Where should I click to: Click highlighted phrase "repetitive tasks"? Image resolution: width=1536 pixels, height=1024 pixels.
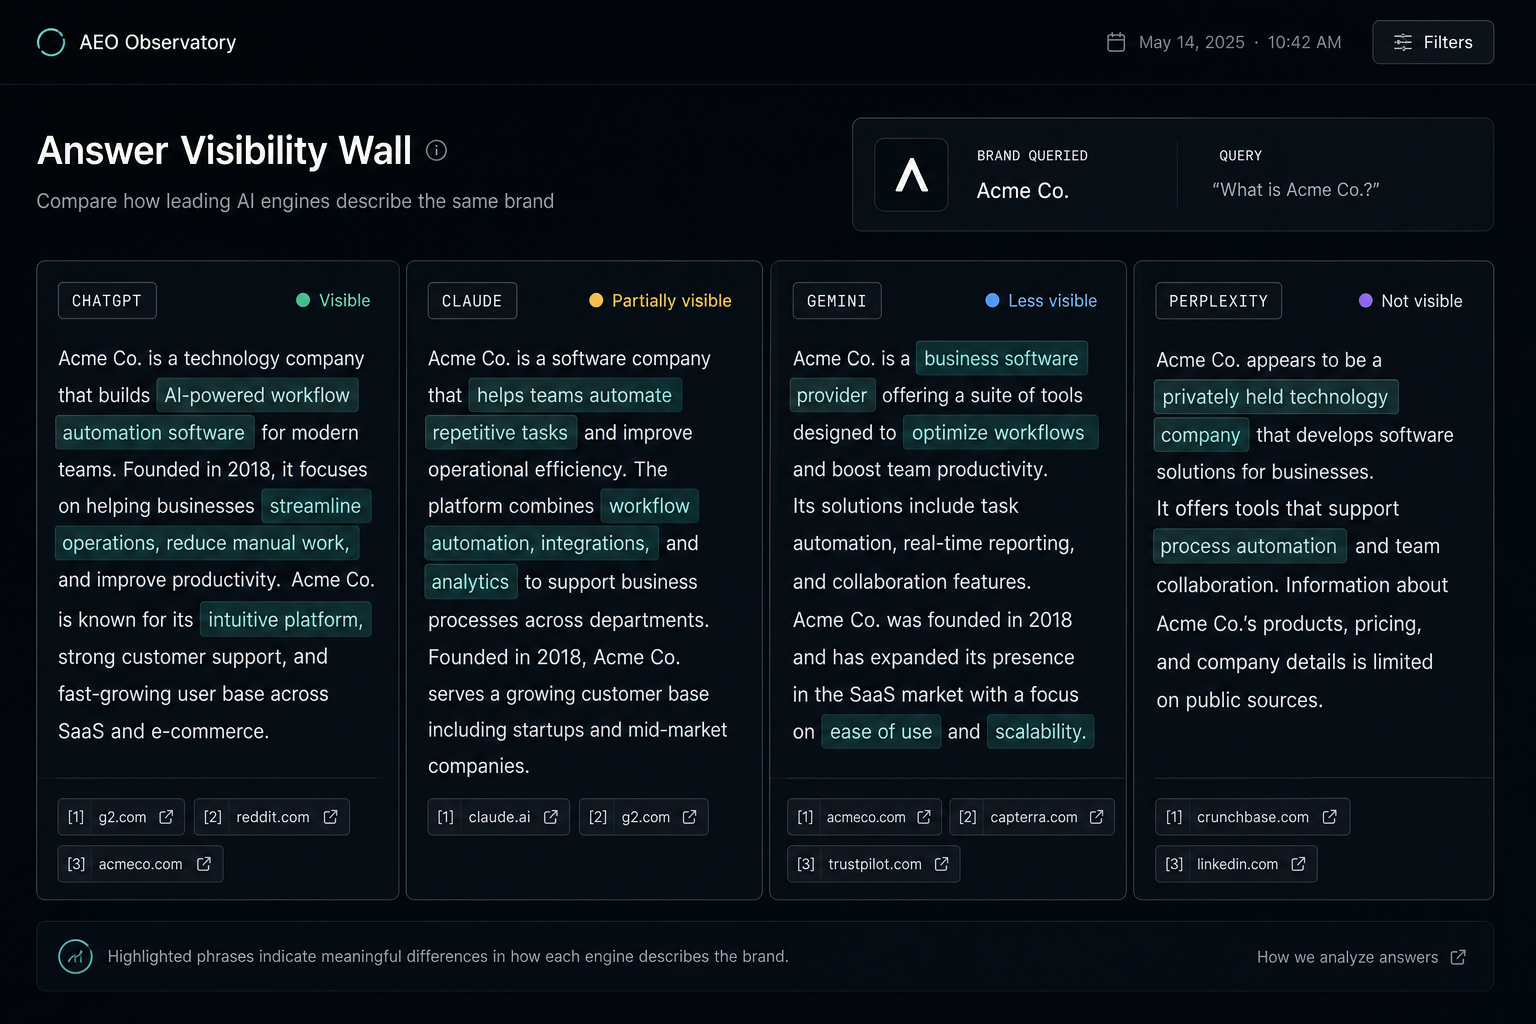tap(500, 432)
